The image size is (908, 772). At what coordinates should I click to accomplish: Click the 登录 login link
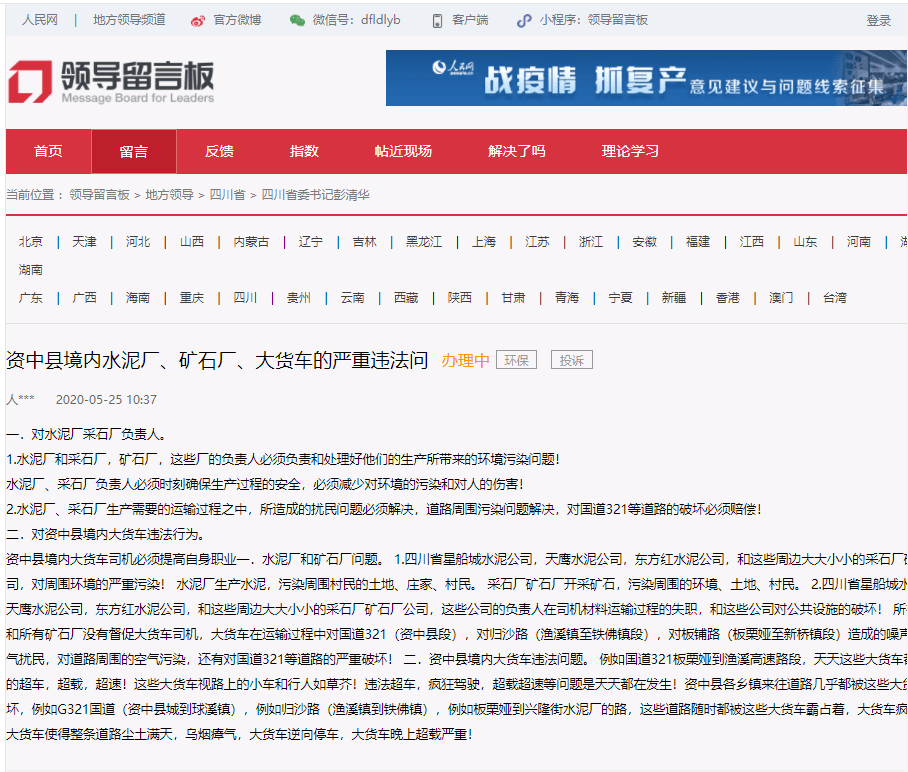coord(878,20)
